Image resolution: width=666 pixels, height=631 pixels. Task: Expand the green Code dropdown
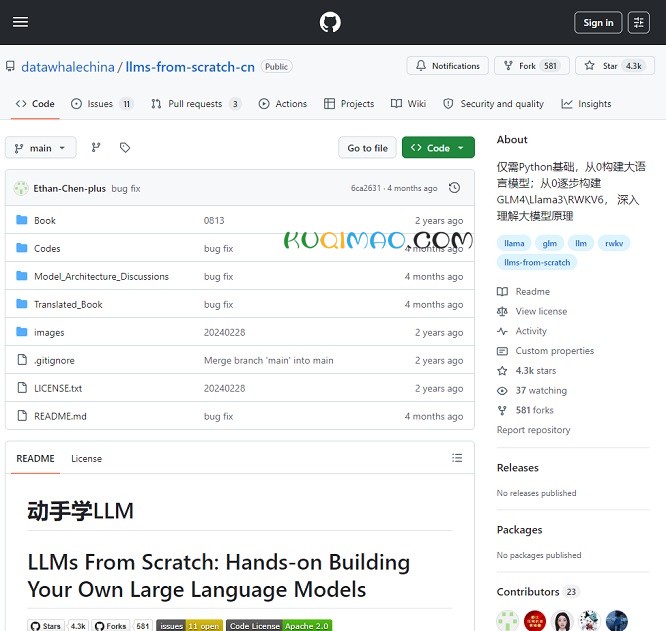(438, 148)
